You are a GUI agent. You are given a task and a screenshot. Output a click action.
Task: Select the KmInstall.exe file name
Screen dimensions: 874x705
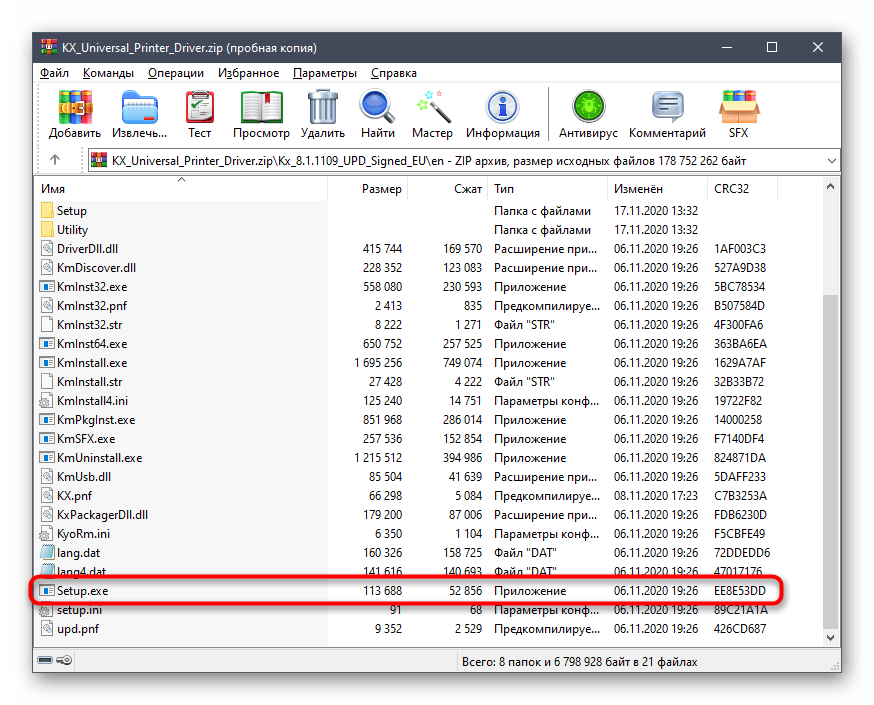(92, 363)
